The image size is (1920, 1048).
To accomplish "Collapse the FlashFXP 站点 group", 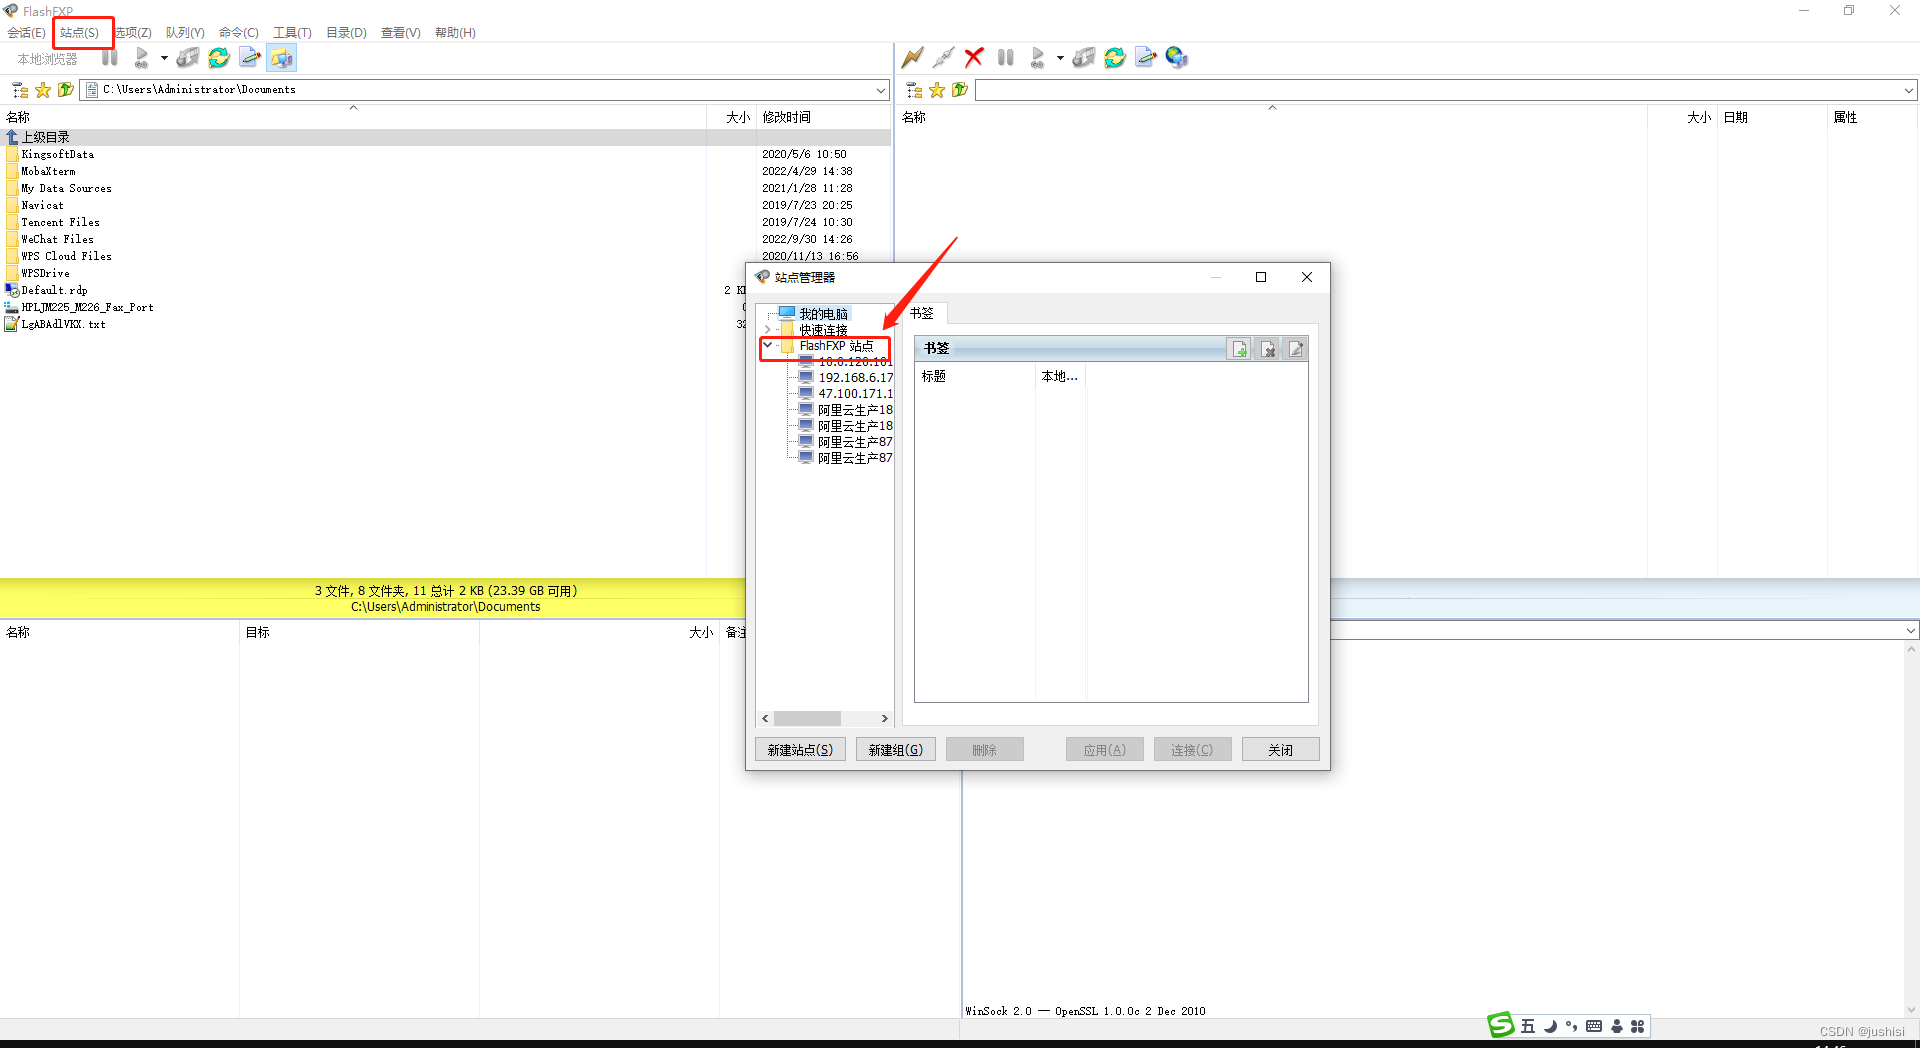I will pyautogui.click(x=768, y=345).
